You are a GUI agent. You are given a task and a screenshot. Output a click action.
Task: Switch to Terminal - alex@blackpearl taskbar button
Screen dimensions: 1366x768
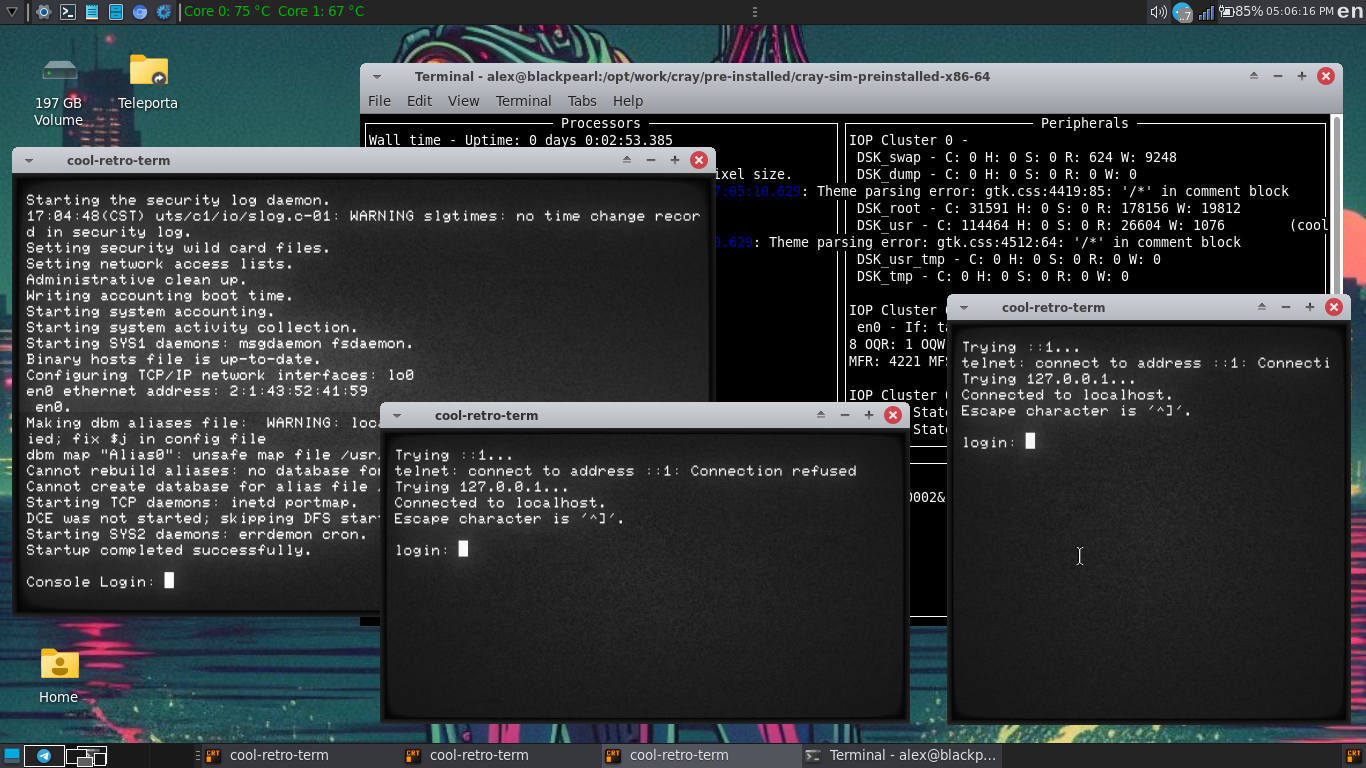pos(900,755)
